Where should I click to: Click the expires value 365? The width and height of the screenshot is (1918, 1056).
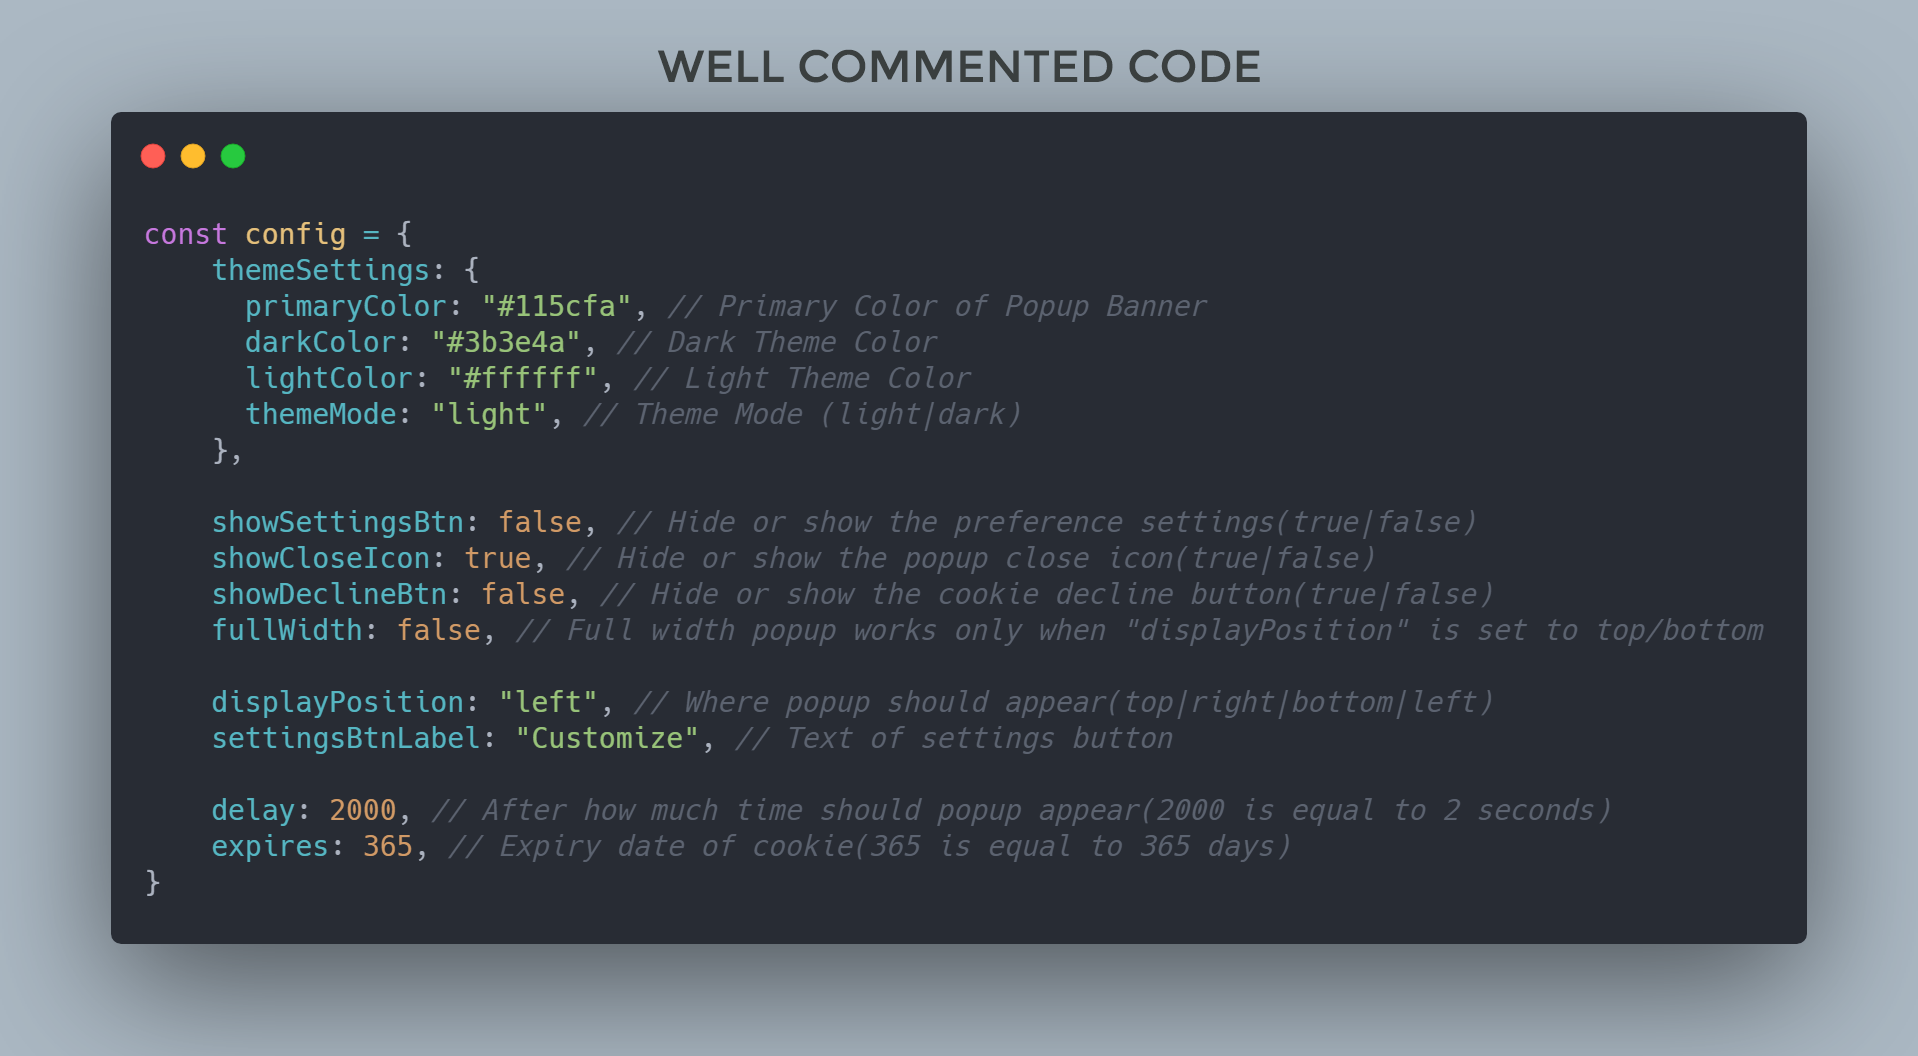(x=388, y=846)
